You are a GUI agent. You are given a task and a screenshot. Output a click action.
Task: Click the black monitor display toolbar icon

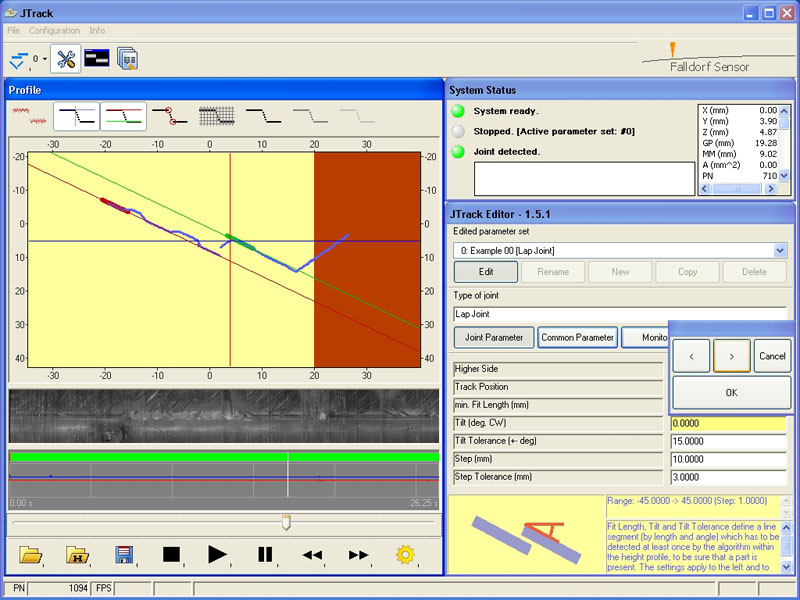(x=97, y=58)
